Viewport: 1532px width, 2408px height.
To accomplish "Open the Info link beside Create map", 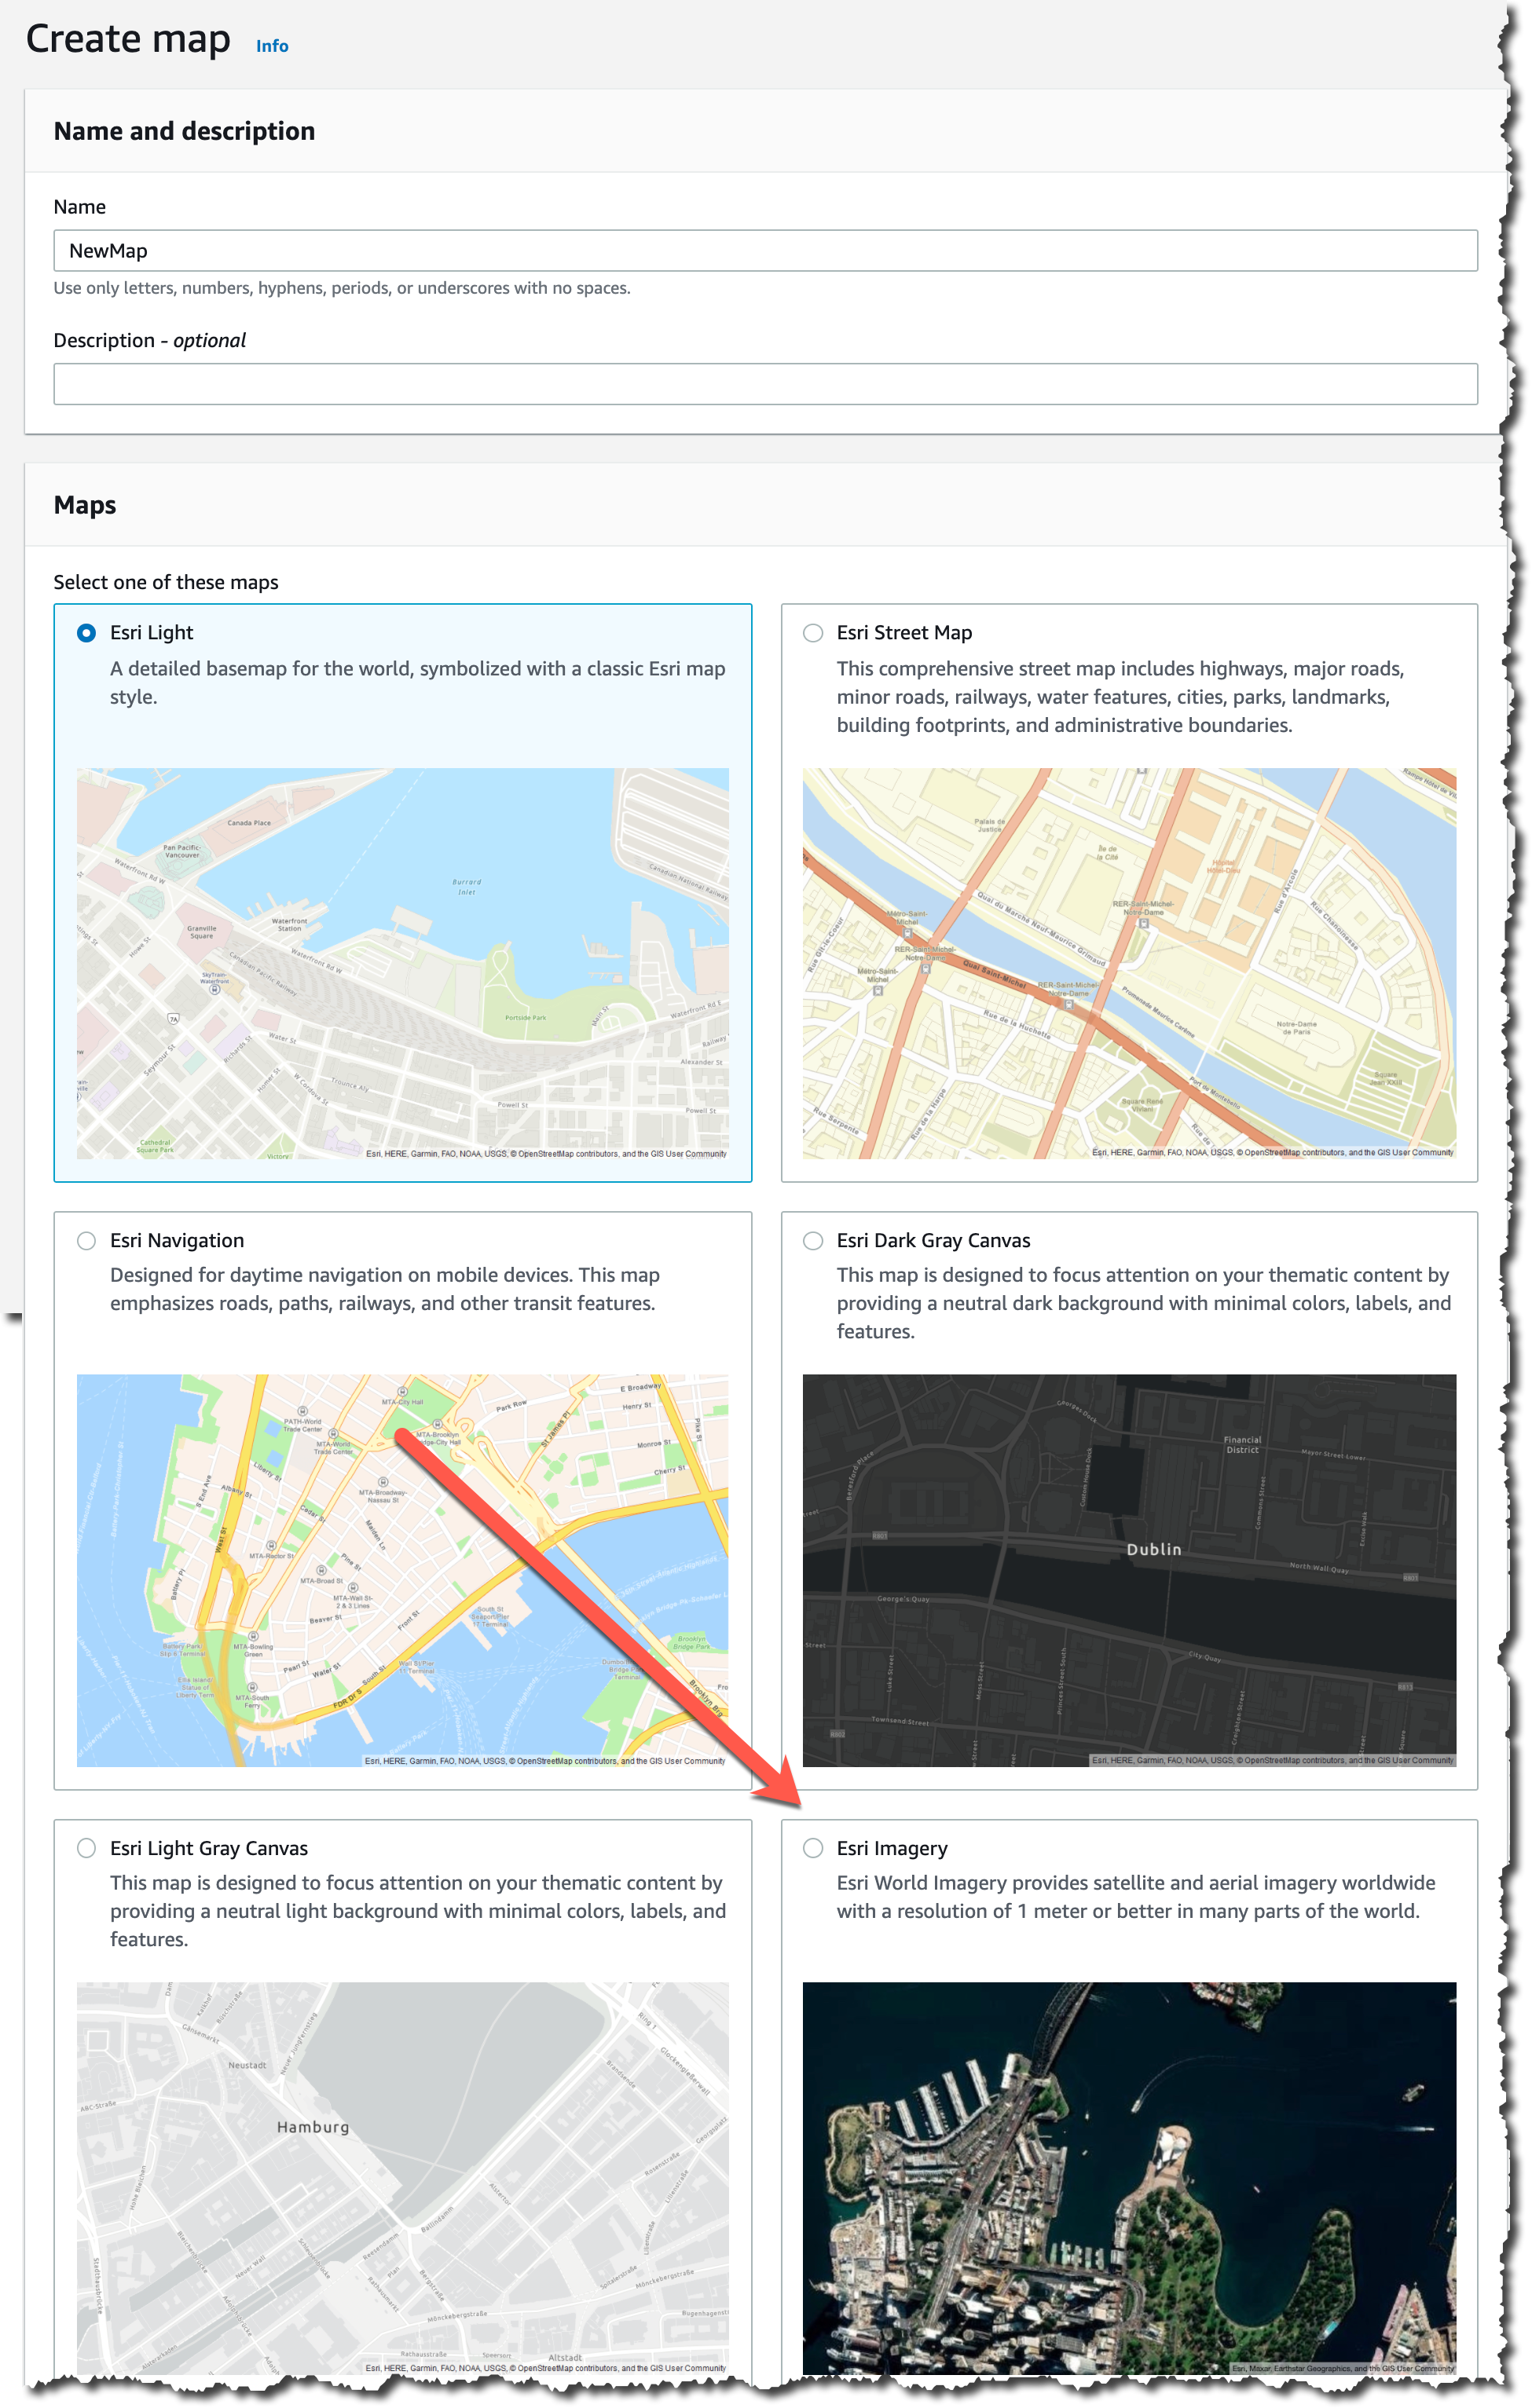I will tap(272, 46).
